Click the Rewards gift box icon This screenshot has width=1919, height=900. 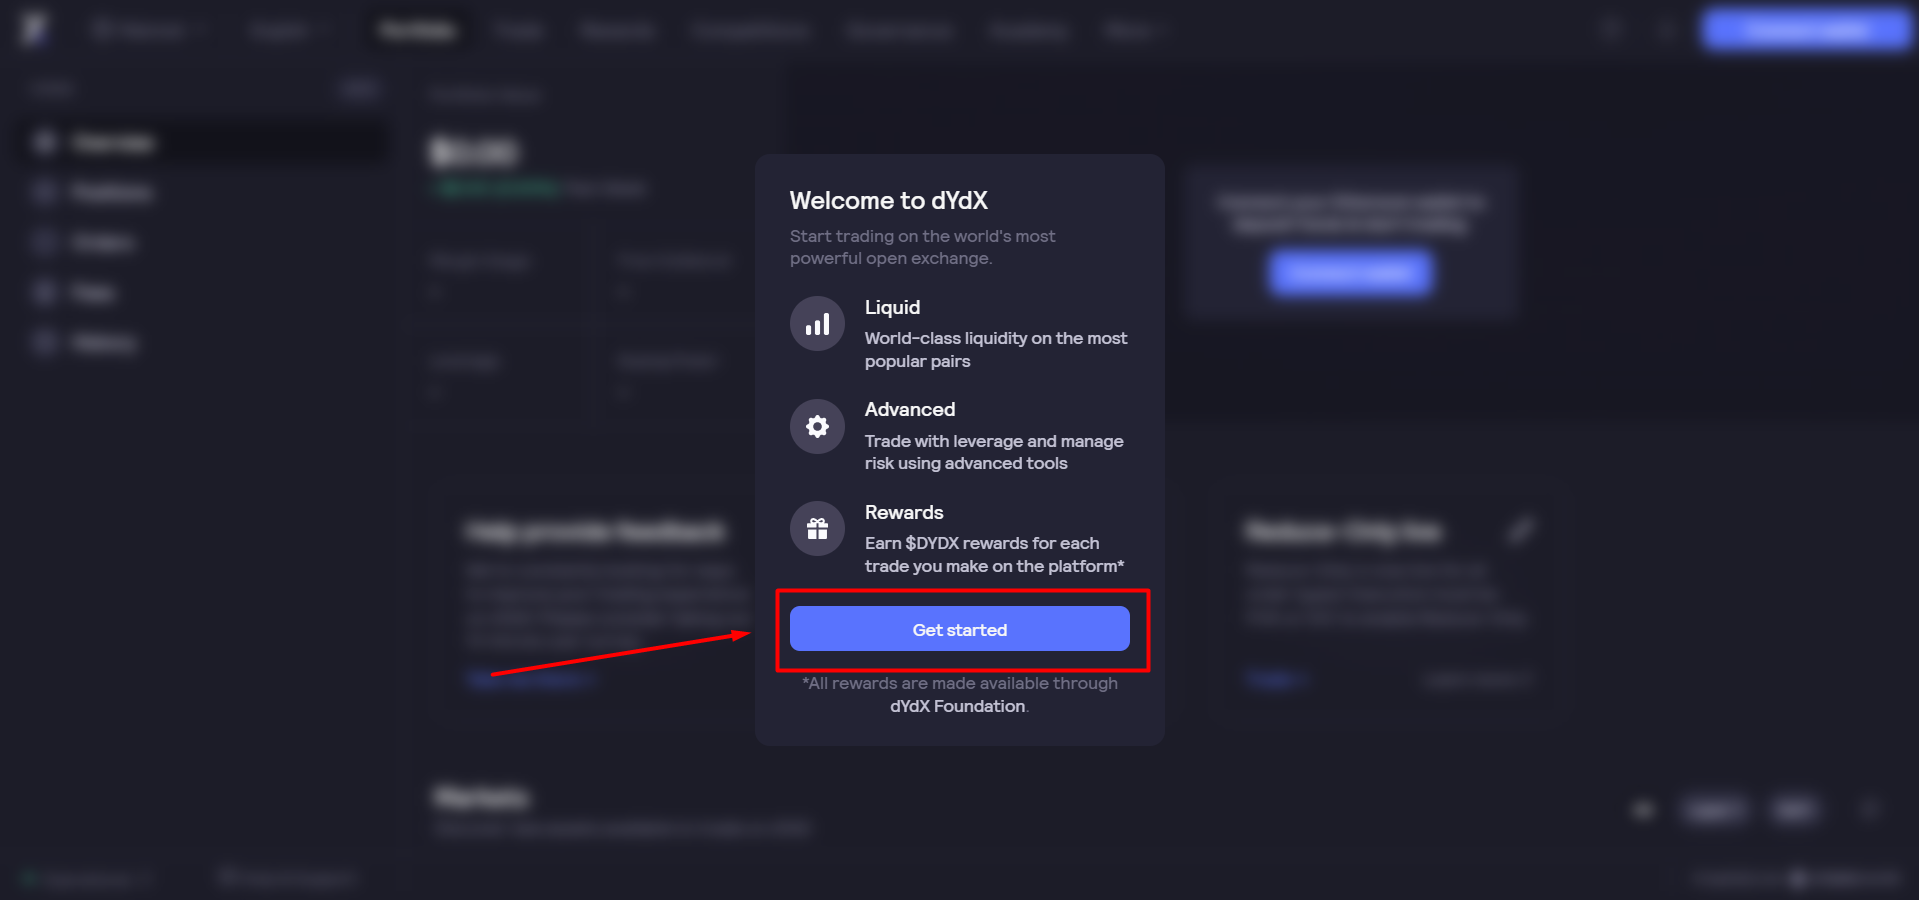tap(817, 528)
